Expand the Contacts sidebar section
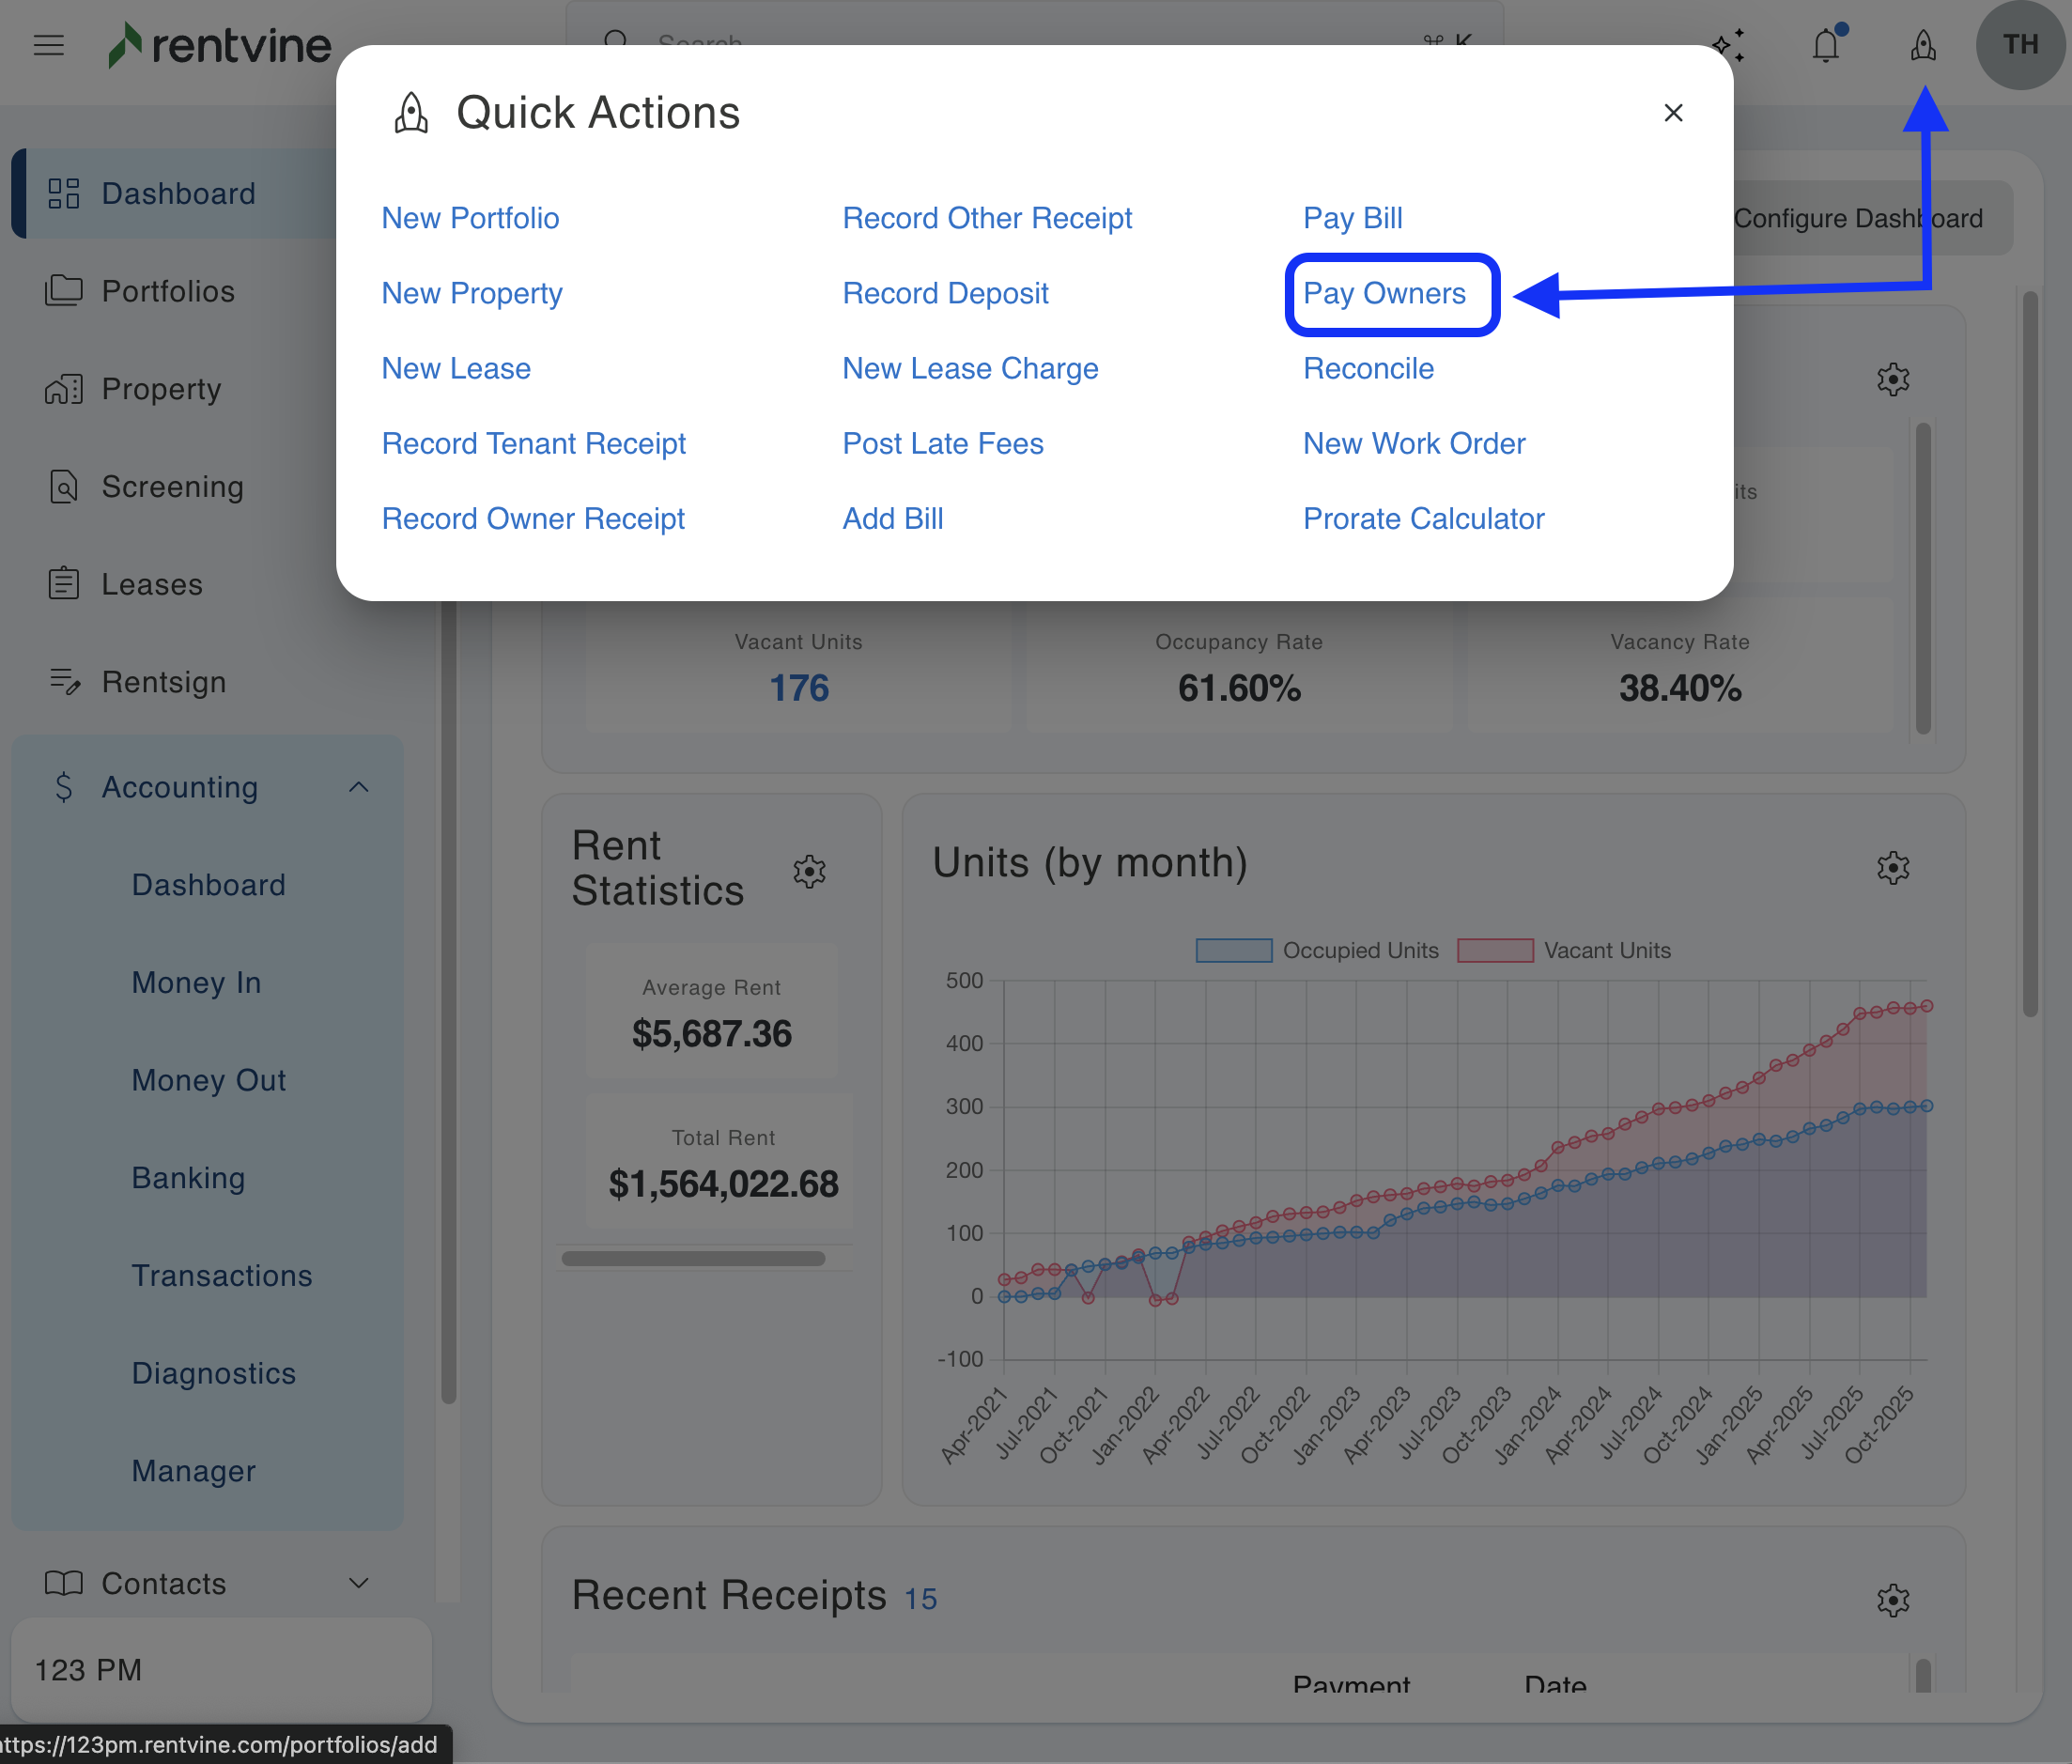The width and height of the screenshot is (2072, 1764). (x=359, y=1583)
